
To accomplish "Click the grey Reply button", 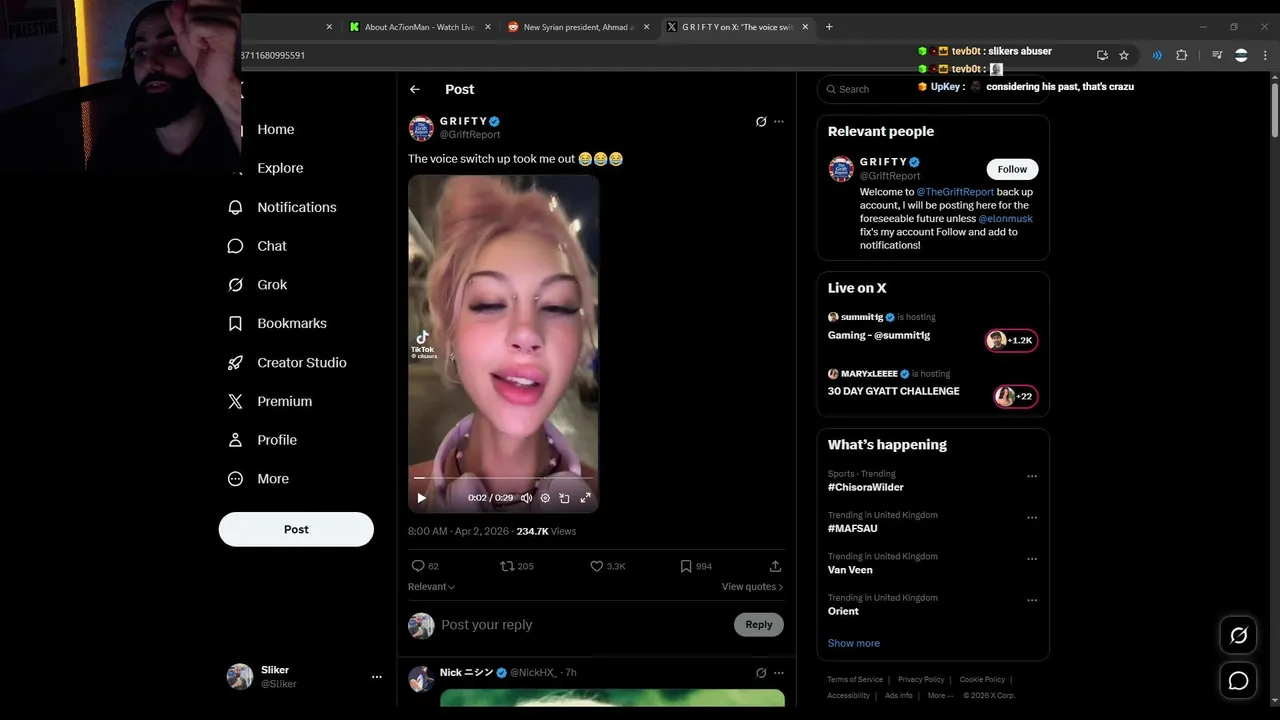I will click(x=759, y=625).
